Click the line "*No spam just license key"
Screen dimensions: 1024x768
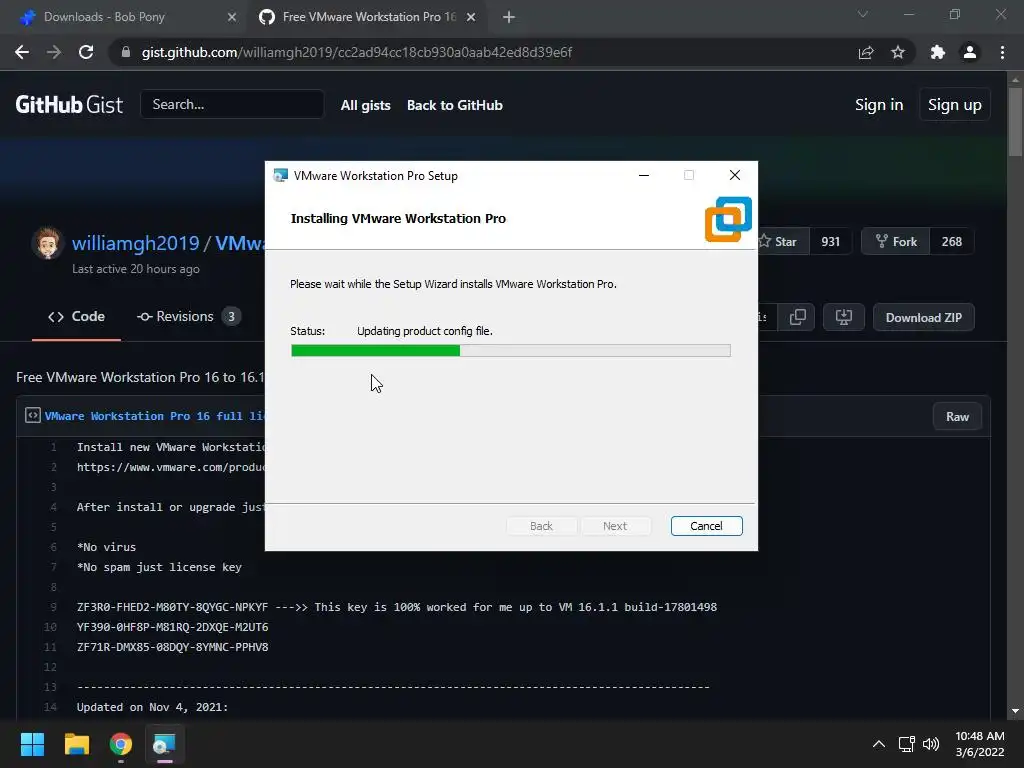(159, 567)
